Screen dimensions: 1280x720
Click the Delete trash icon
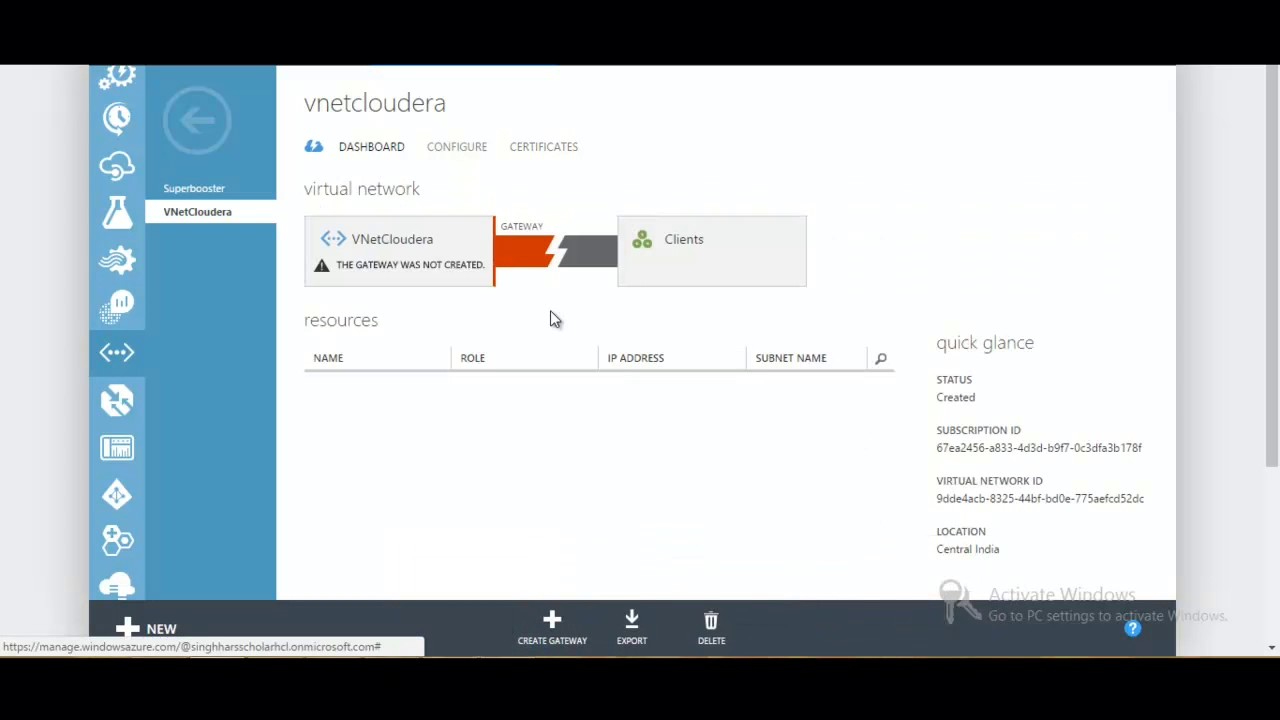pyautogui.click(x=711, y=620)
